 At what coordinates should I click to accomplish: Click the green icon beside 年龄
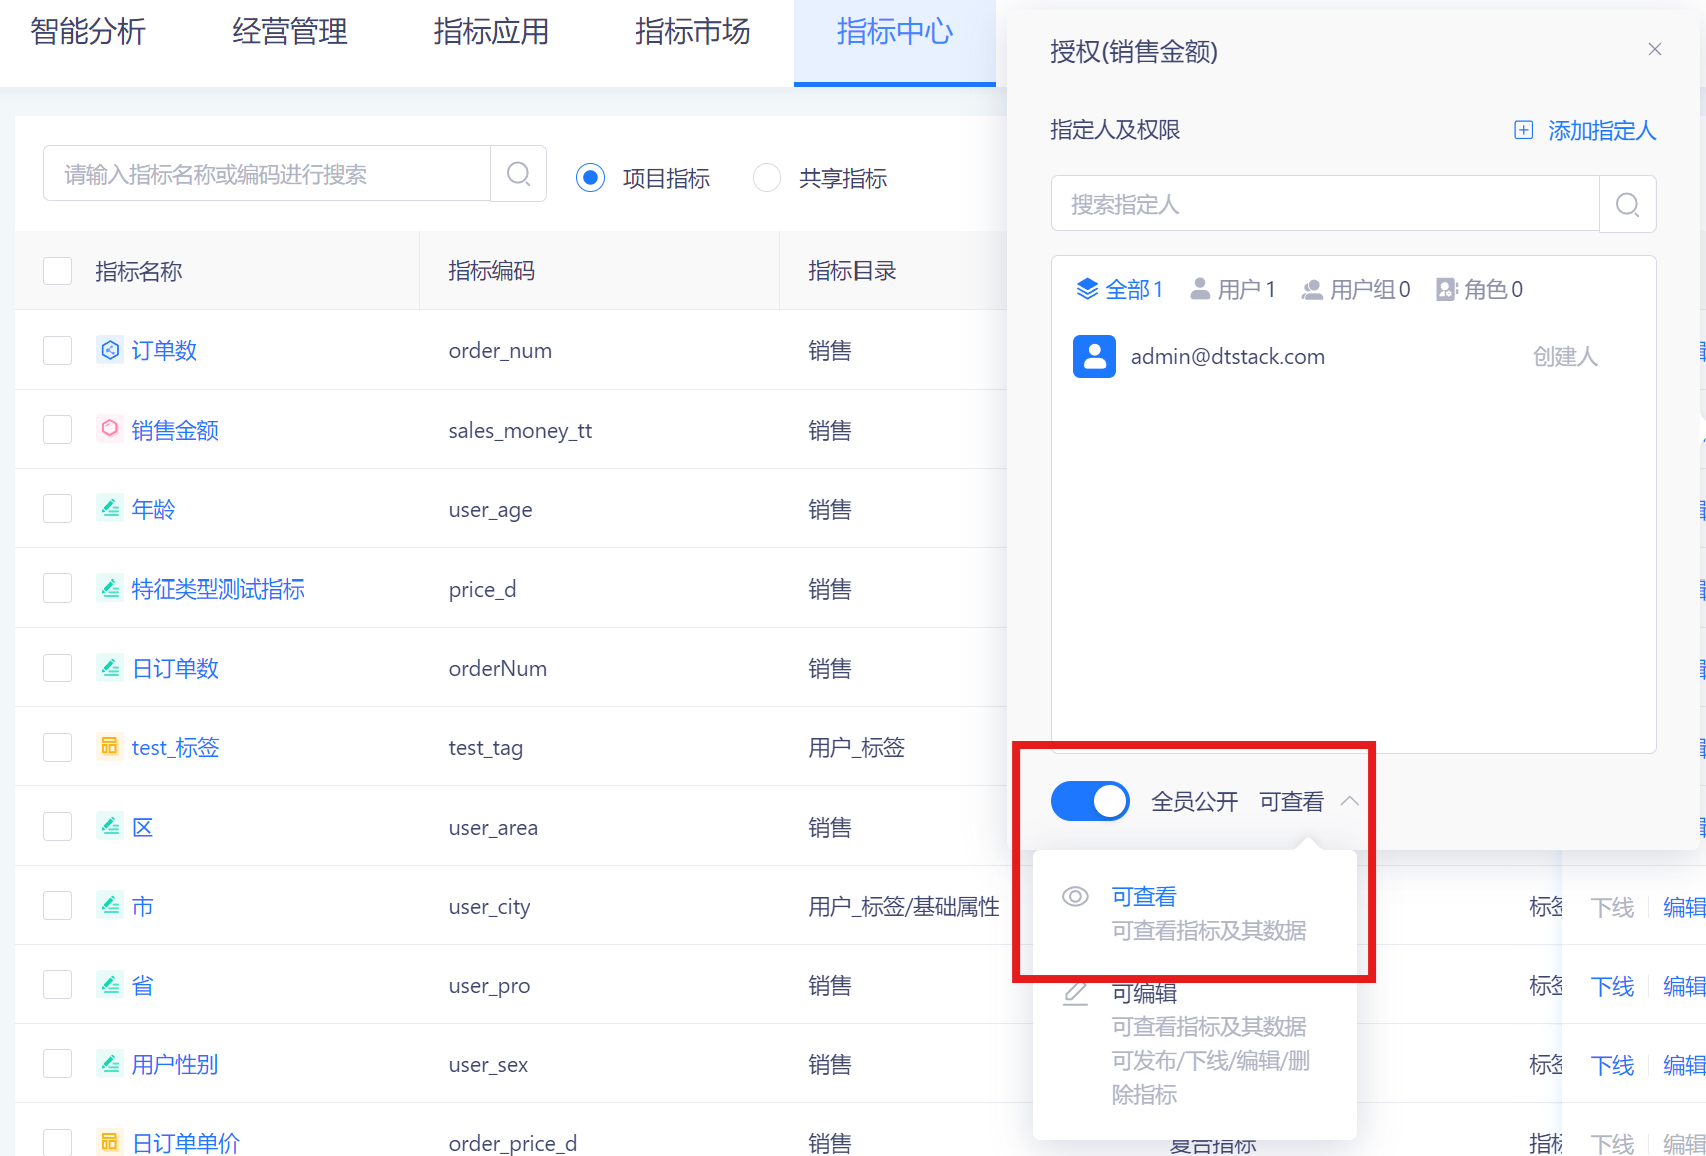click(x=110, y=508)
